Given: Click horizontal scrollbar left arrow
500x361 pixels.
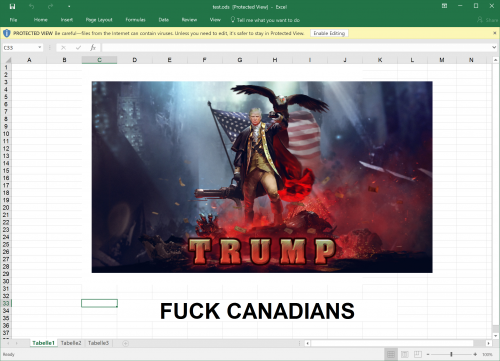Looking at the screenshot, I should tap(308, 343).
